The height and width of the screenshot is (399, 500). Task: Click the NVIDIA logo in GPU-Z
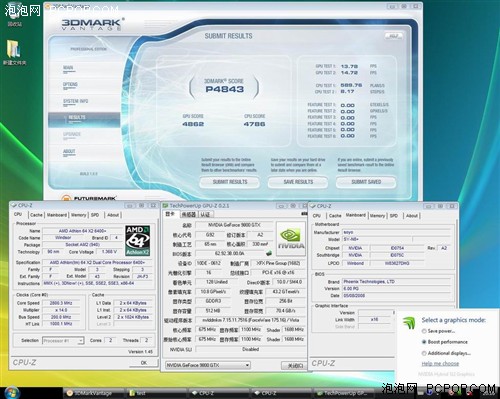[291, 238]
